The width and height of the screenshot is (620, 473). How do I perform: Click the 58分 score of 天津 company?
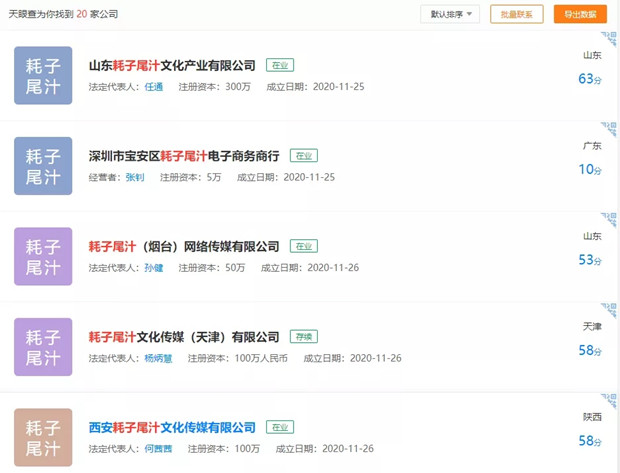pyautogui.click(x=590, y=350)
